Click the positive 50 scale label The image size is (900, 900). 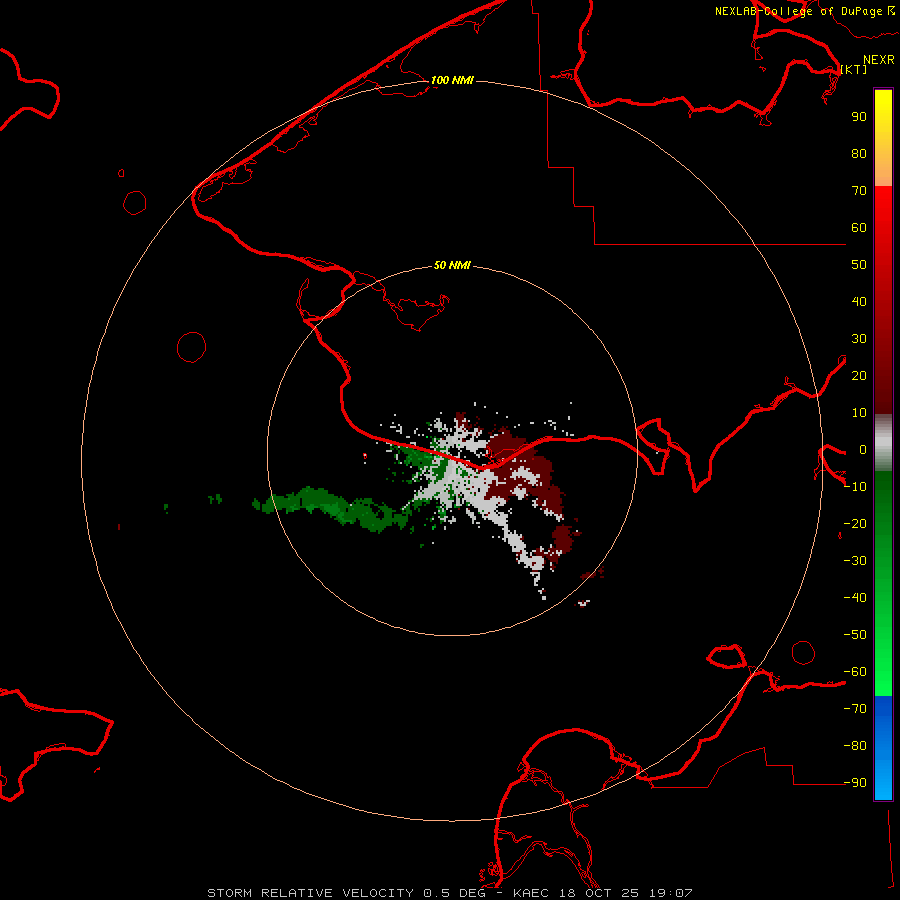click(x=859, y=265)
